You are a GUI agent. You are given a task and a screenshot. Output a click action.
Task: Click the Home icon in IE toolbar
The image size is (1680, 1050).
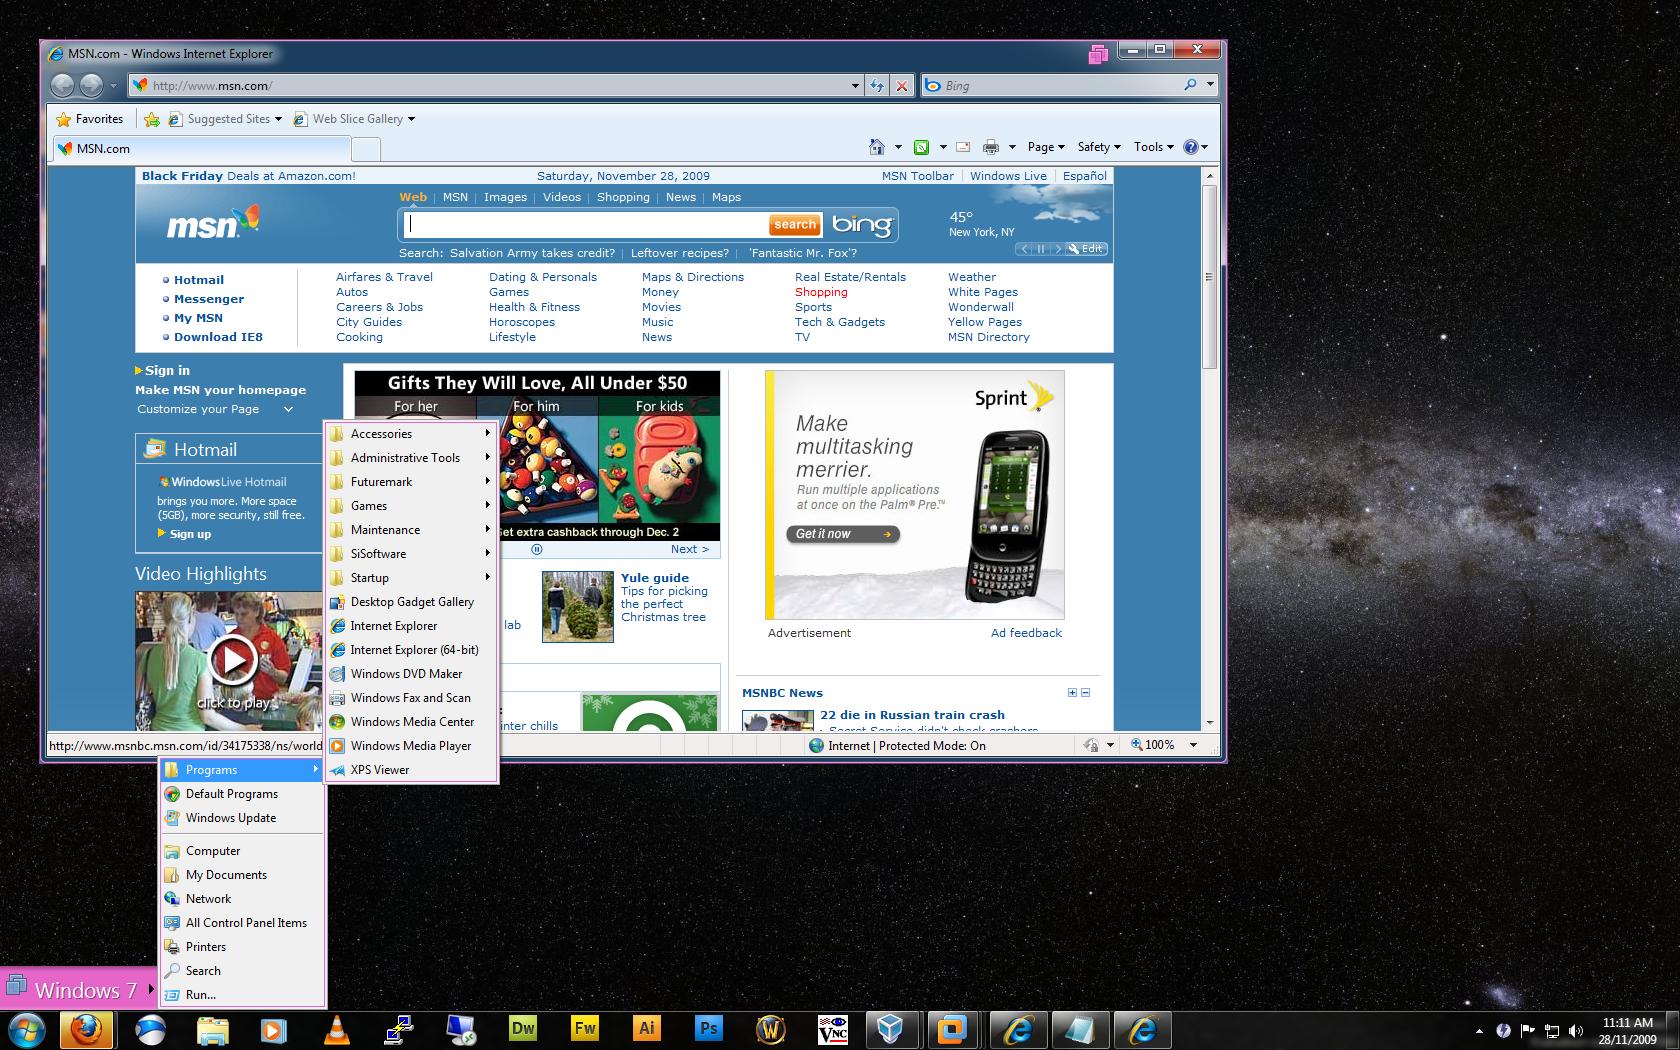876,147
